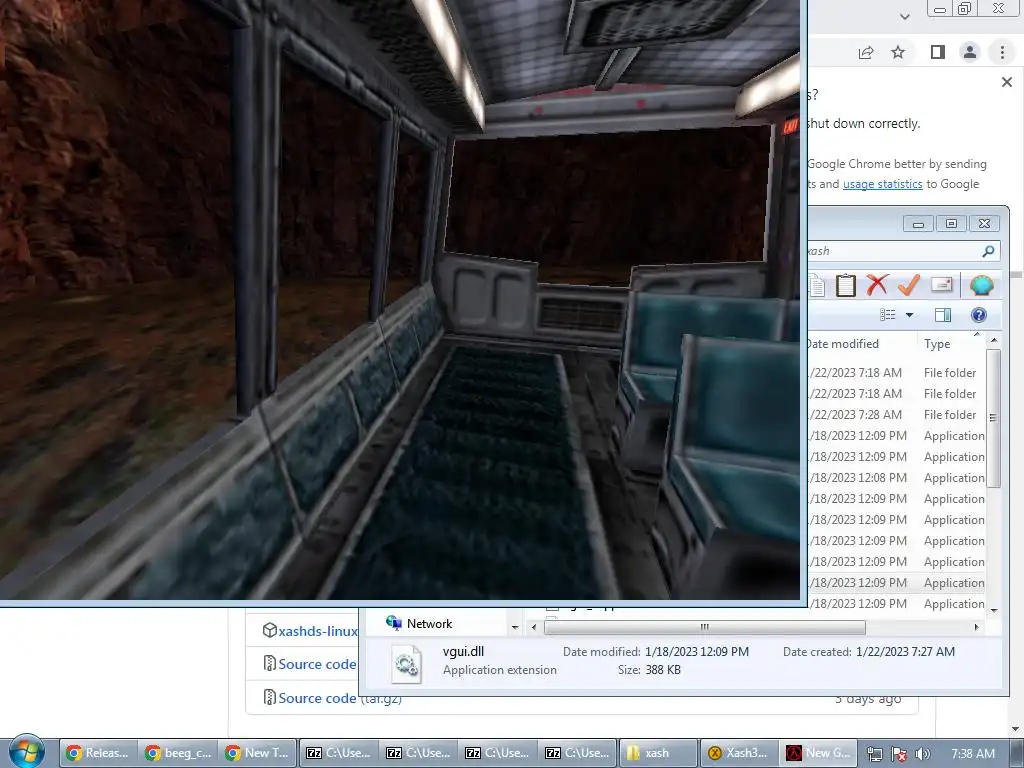
Task: Click the mail card toolbar icon
Action: point(941,285)
